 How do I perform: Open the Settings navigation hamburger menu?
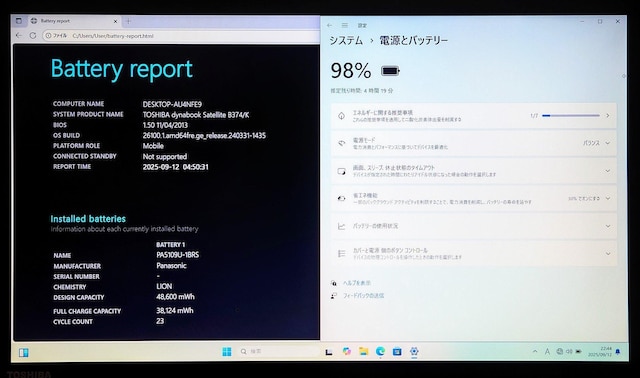(344, 25)
